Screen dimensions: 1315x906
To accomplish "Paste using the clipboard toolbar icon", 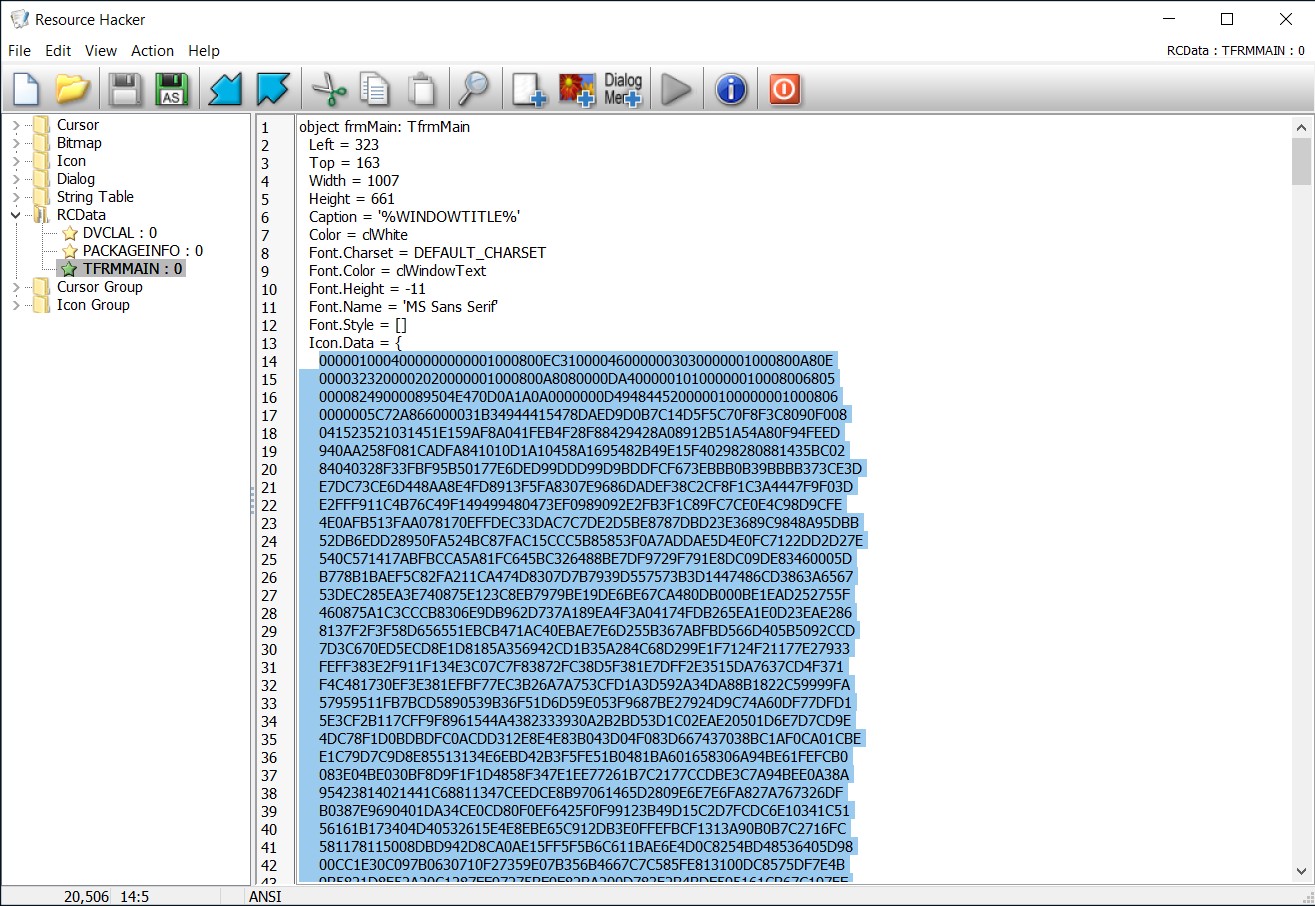I will pyautogui.click(x=422, y=89).
